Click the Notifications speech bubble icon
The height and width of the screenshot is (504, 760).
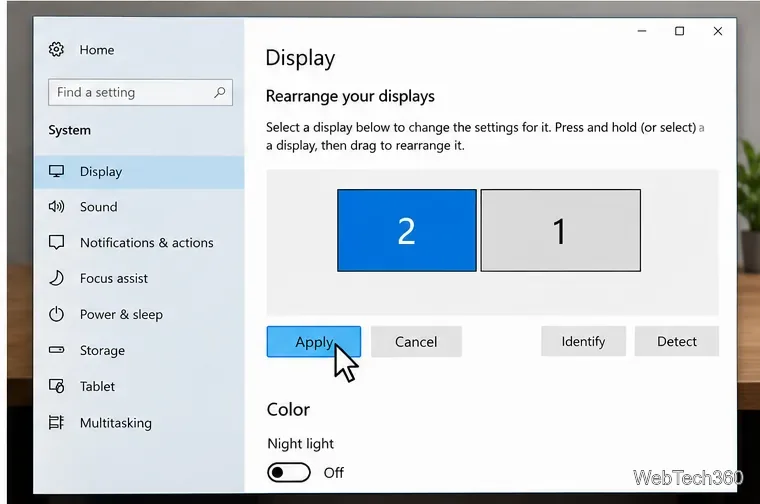[x=56, y=242]
